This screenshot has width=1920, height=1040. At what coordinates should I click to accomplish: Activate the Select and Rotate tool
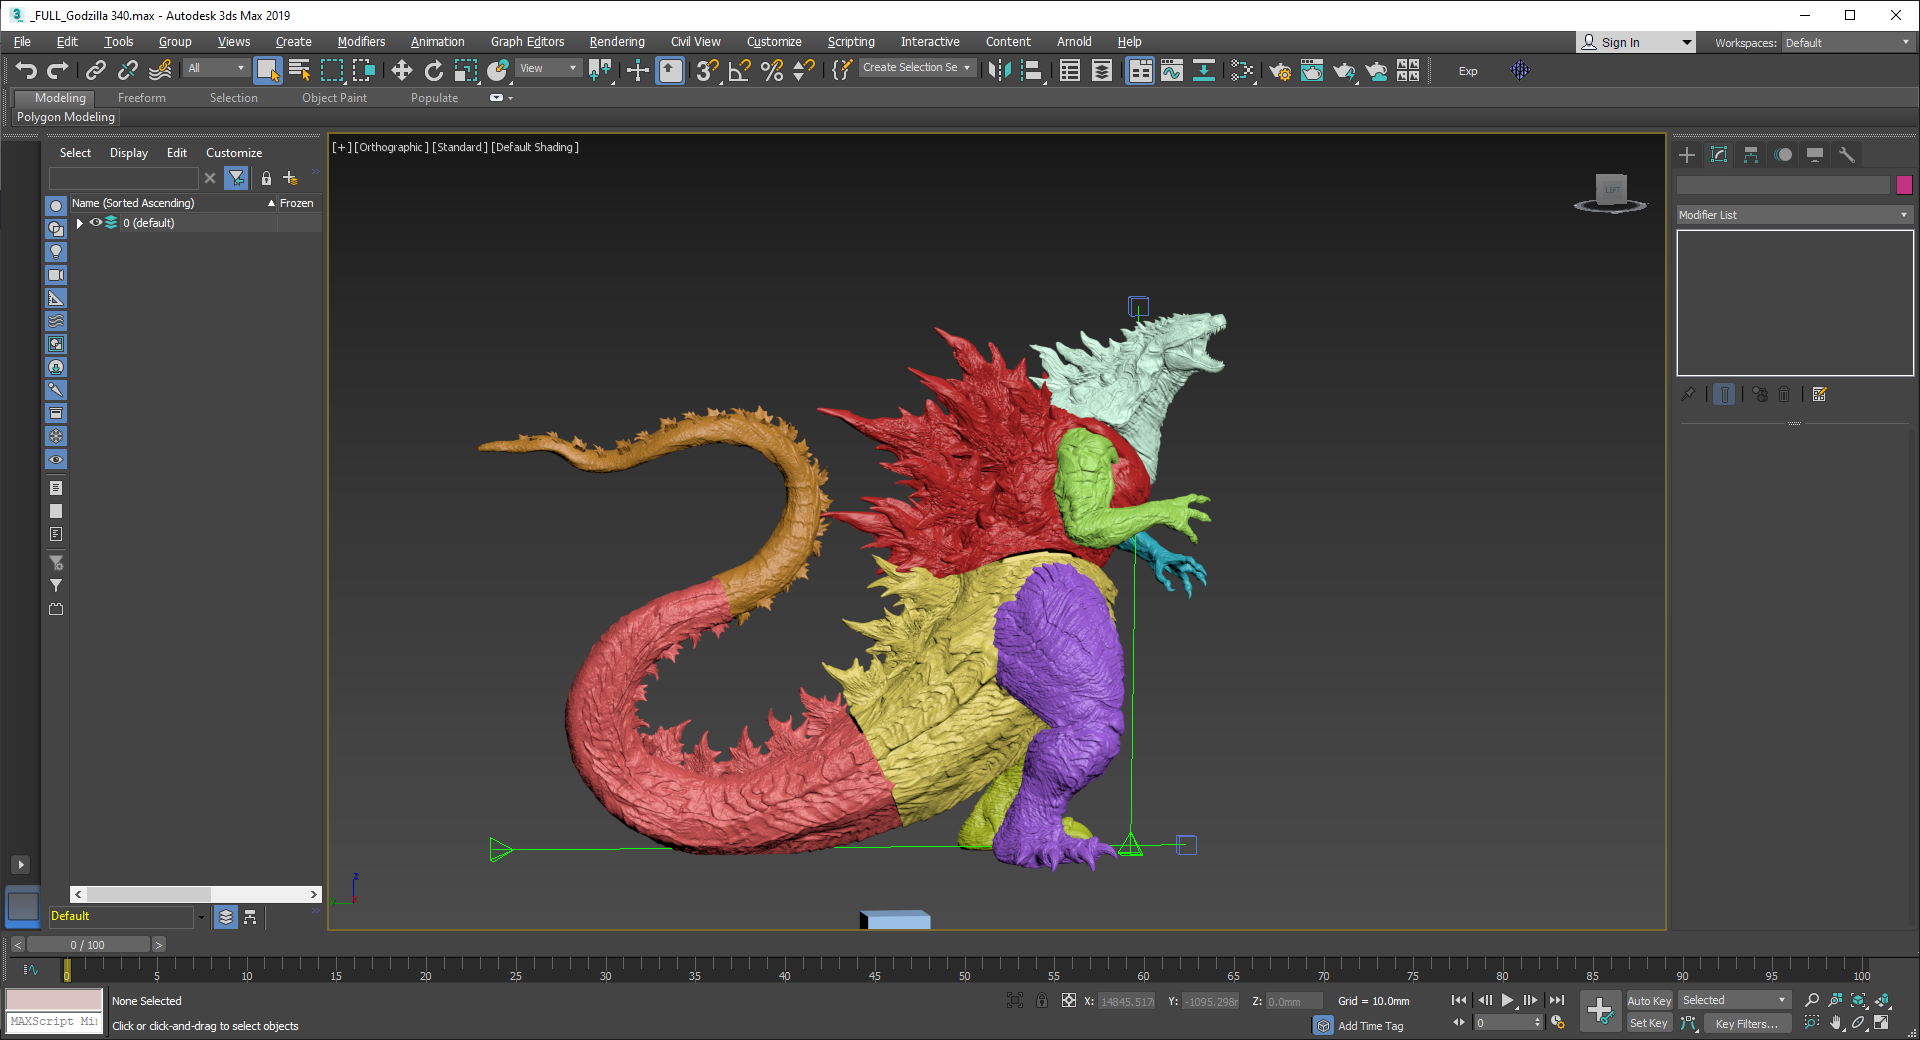click(x=433, y=70)
